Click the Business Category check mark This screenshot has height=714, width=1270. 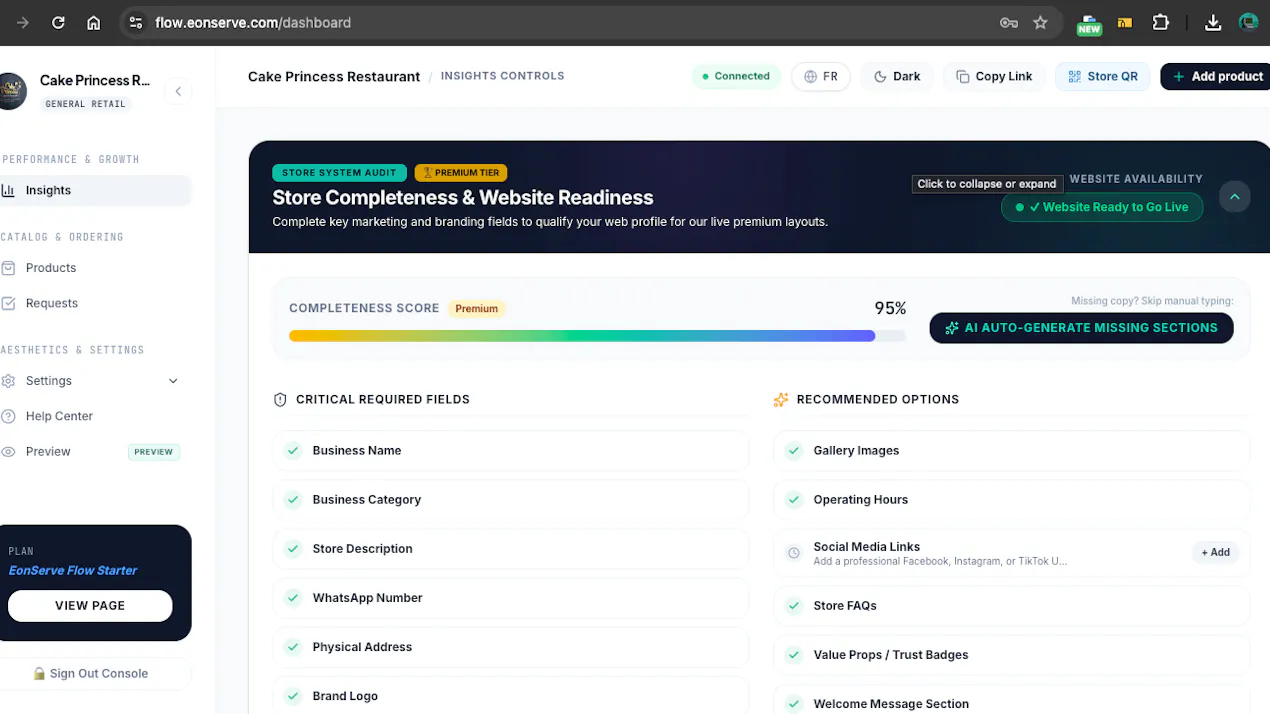pos(293,500)
